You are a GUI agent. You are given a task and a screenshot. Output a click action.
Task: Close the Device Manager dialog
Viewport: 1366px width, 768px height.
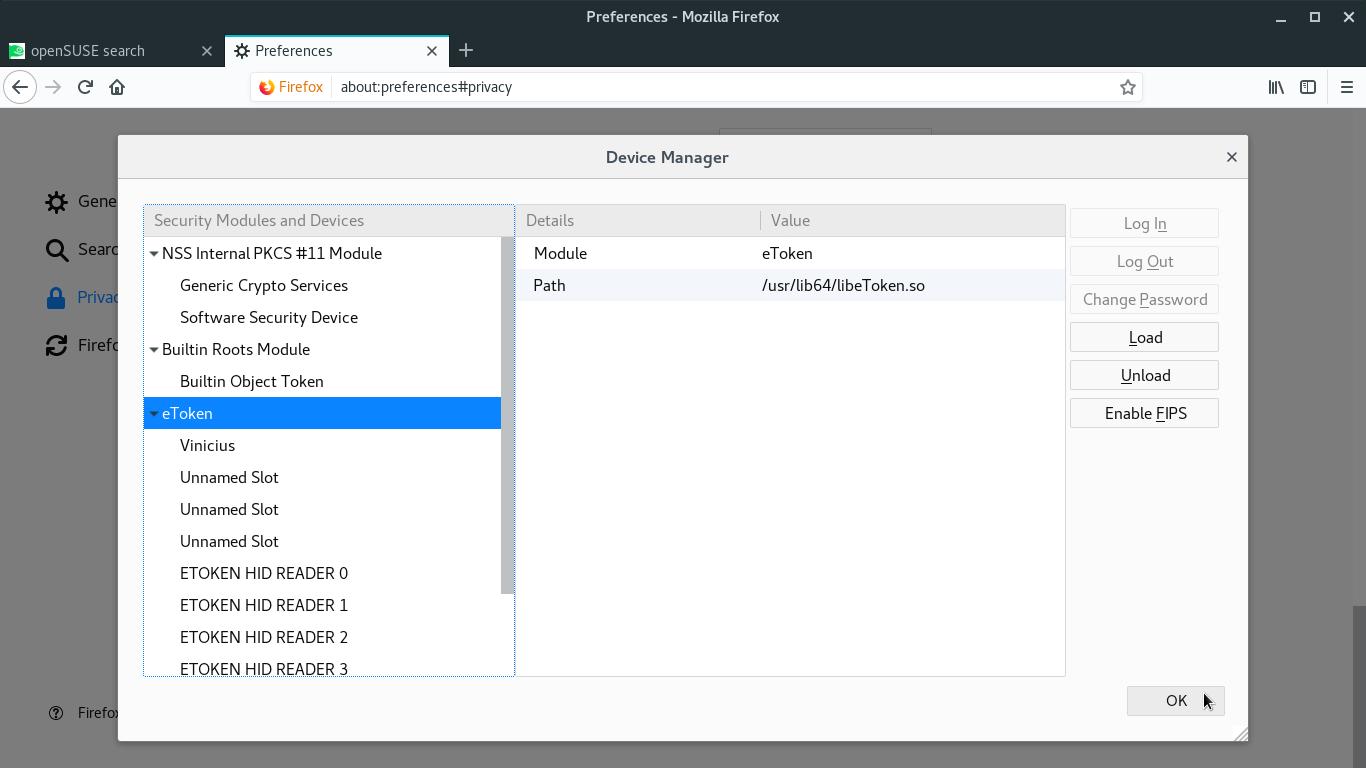pyautogui.click(x=1231, y=157)
